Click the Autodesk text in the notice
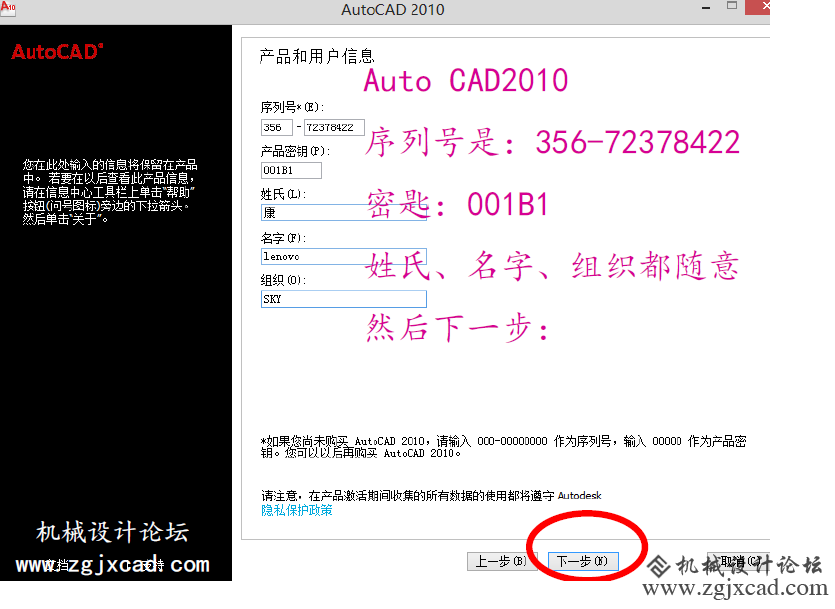 [579, 496]
